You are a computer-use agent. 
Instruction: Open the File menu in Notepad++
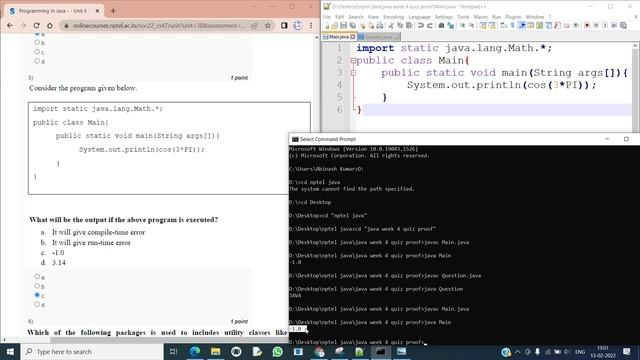327,17
